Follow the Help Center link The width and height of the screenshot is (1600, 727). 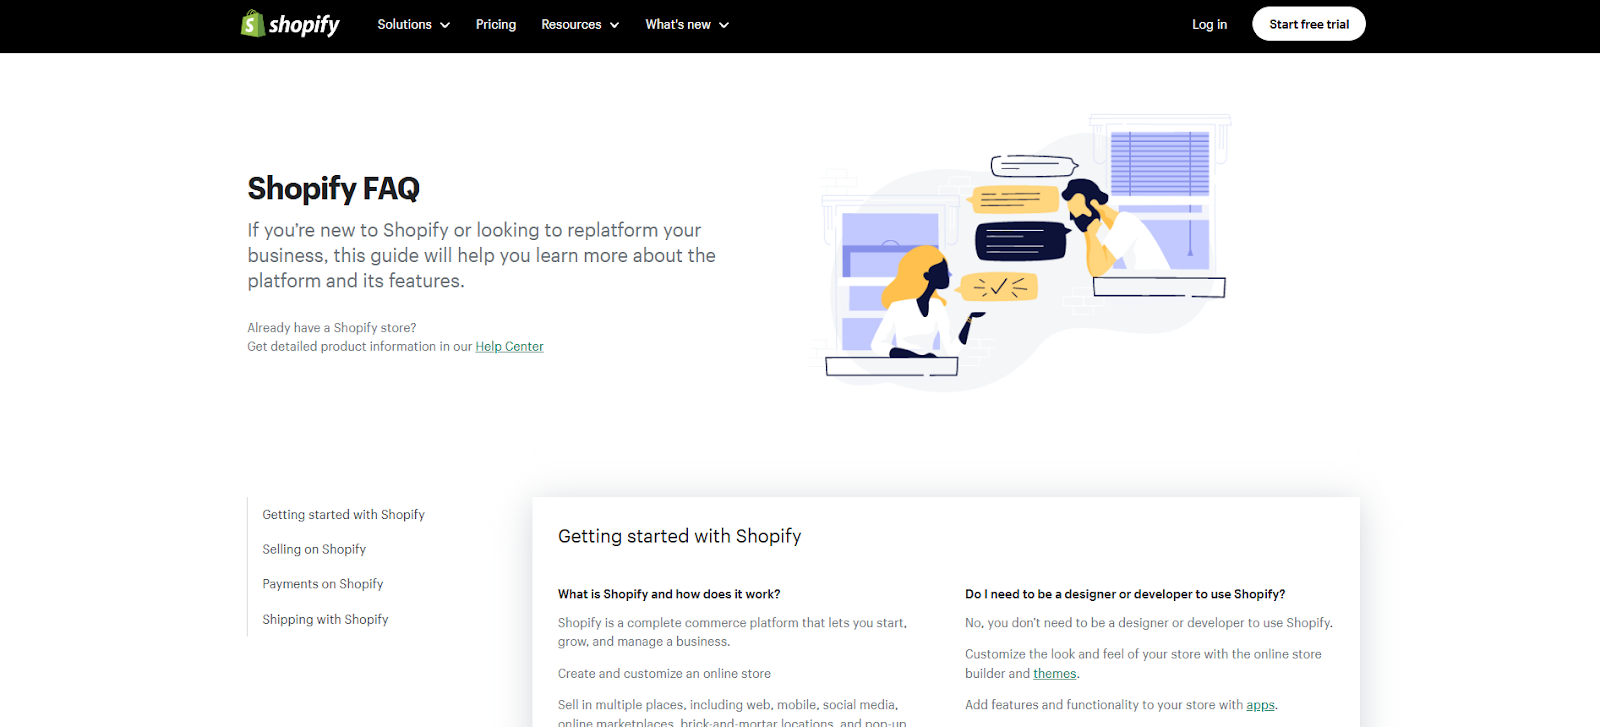(x=509, y=347)
